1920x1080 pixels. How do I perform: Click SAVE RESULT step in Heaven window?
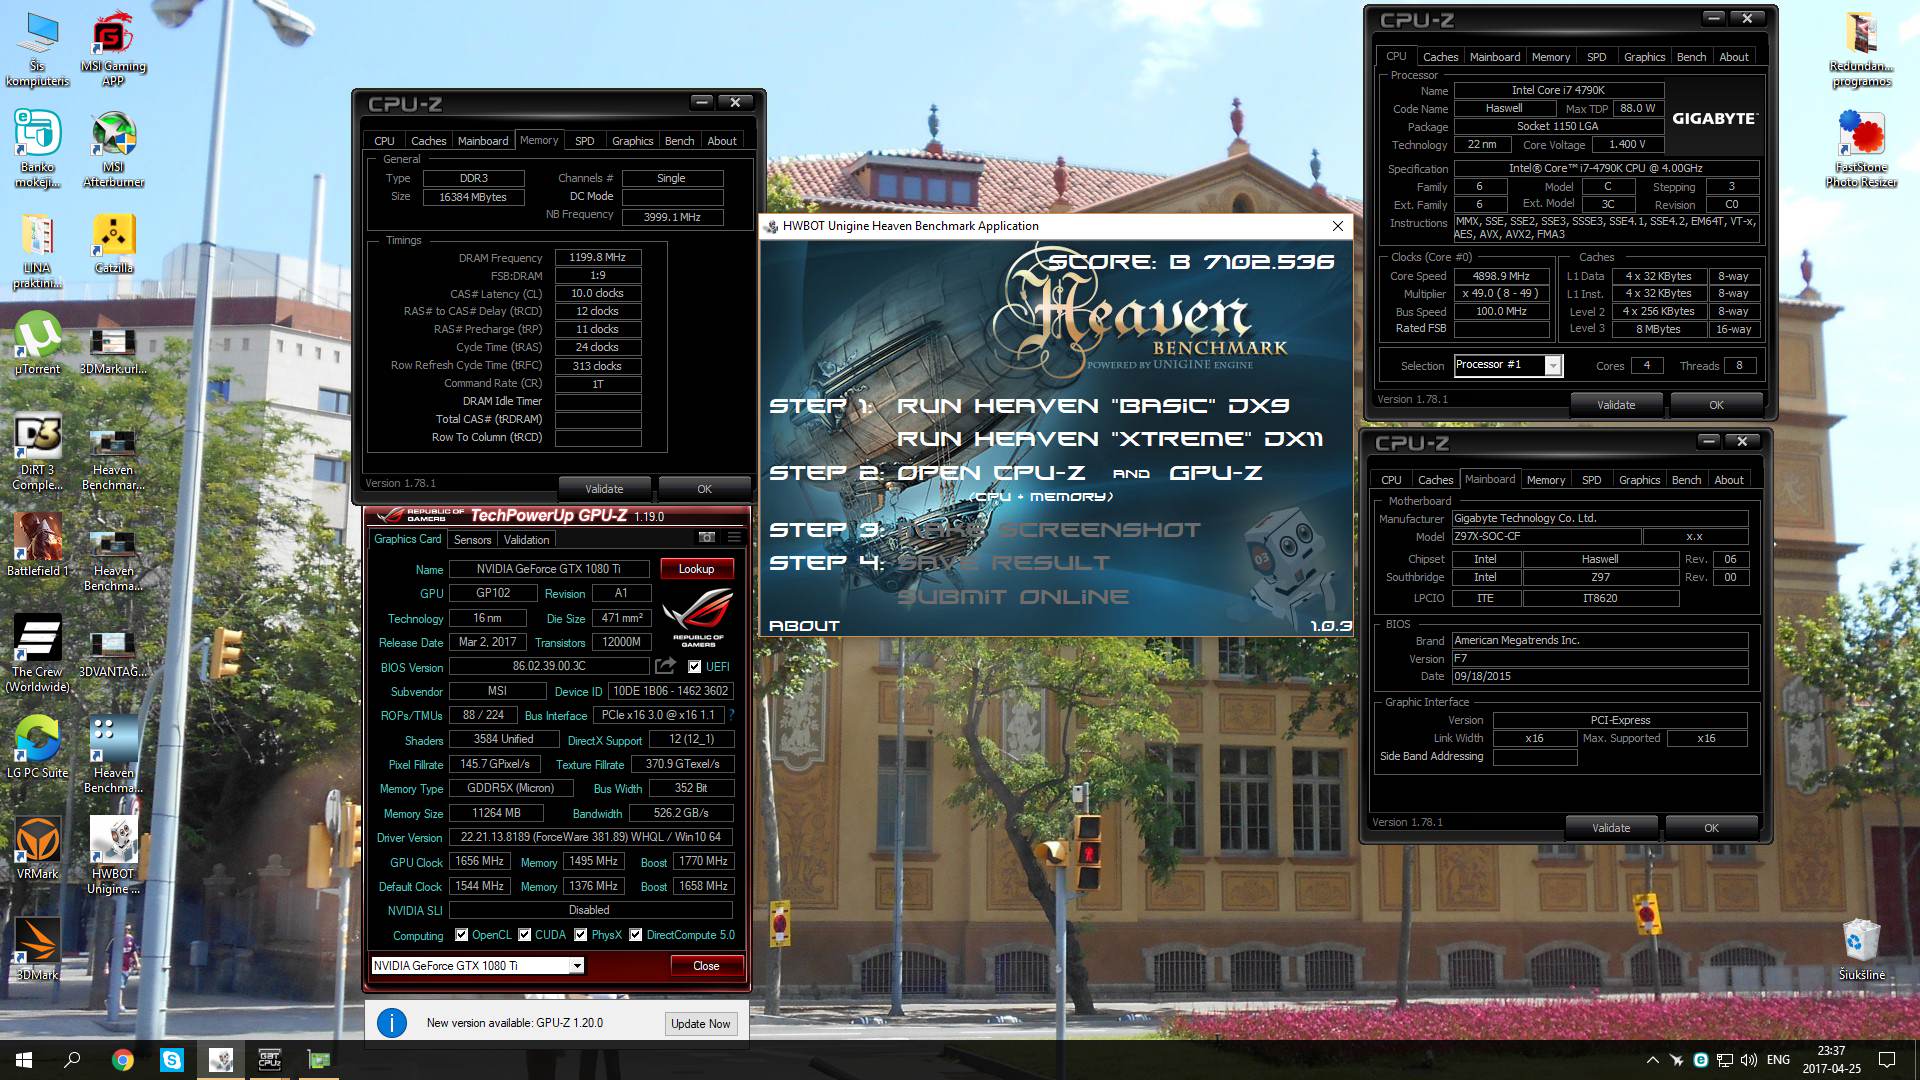1003,563
